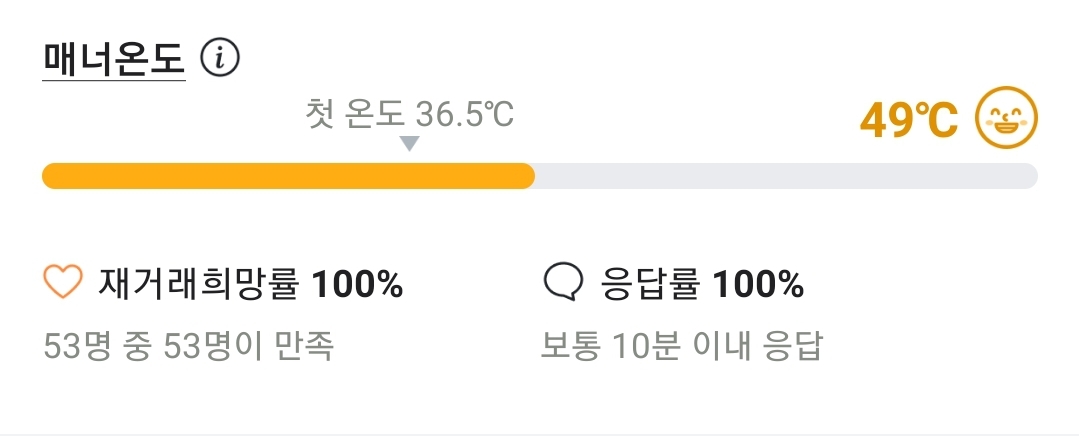
Task: Click the orange filled part of temperature bar
Action: (288, 176)
